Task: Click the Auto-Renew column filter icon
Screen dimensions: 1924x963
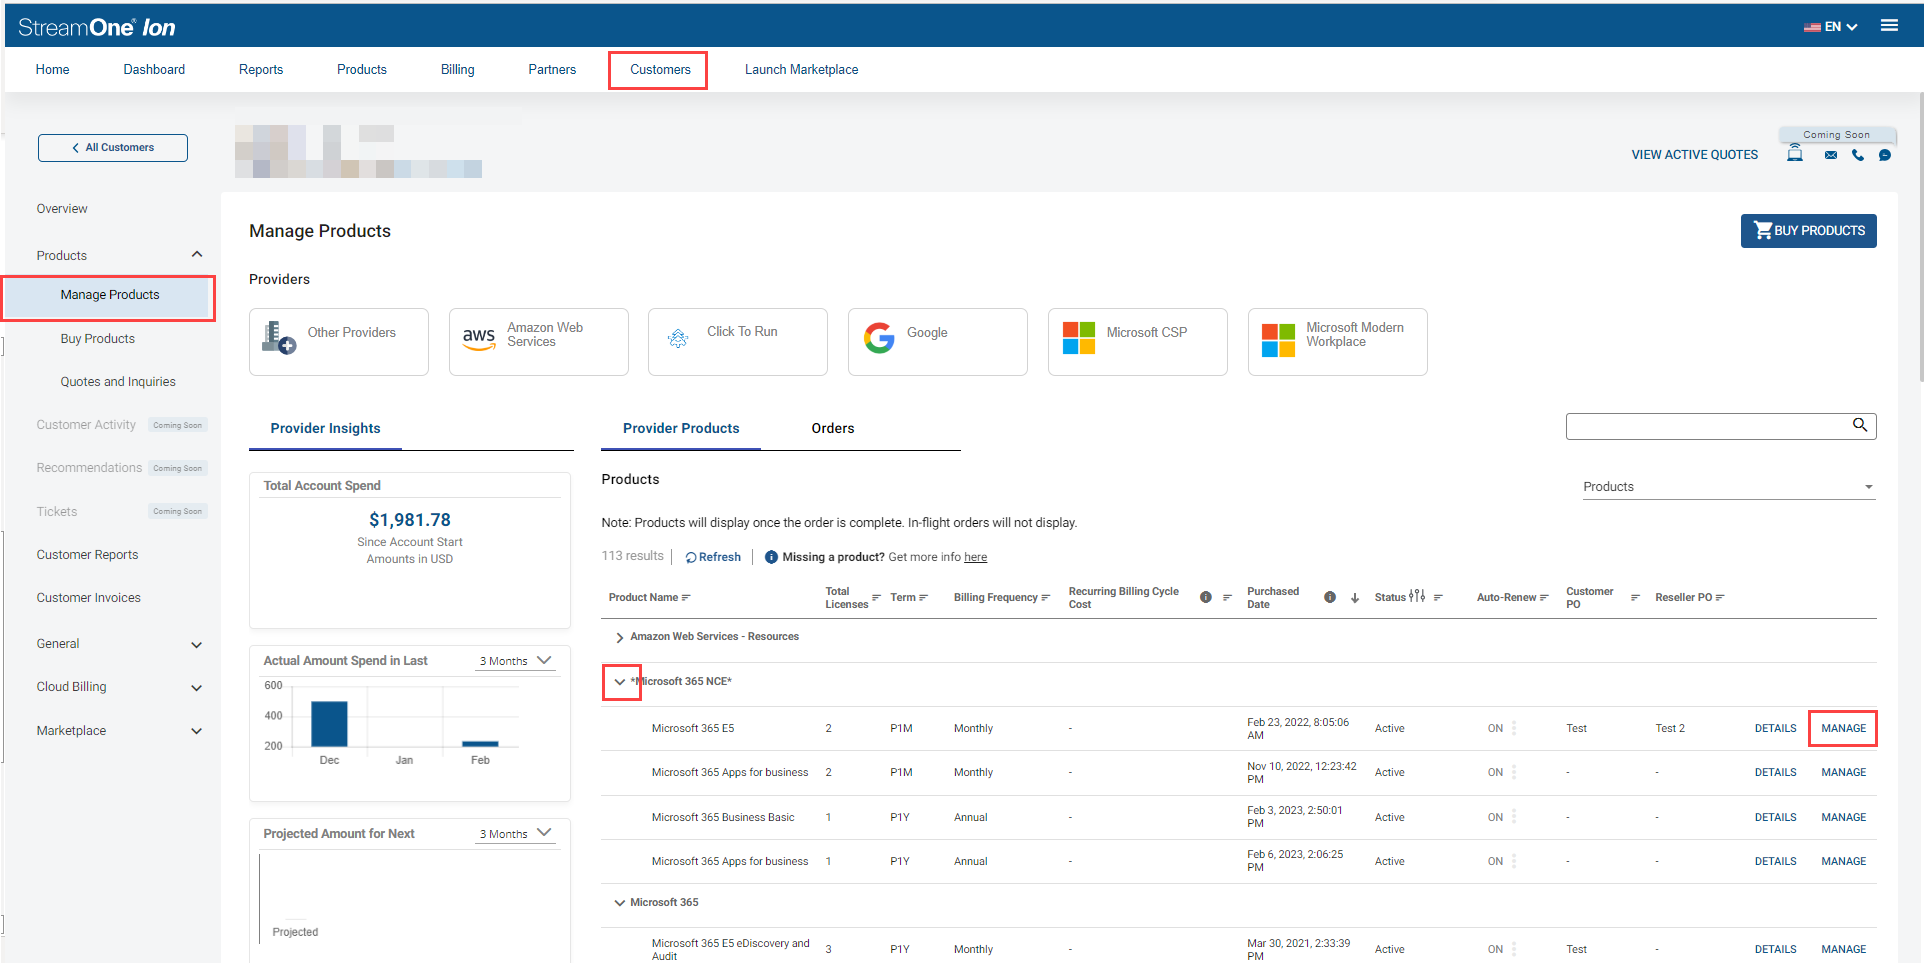Action: point(1544,598)
